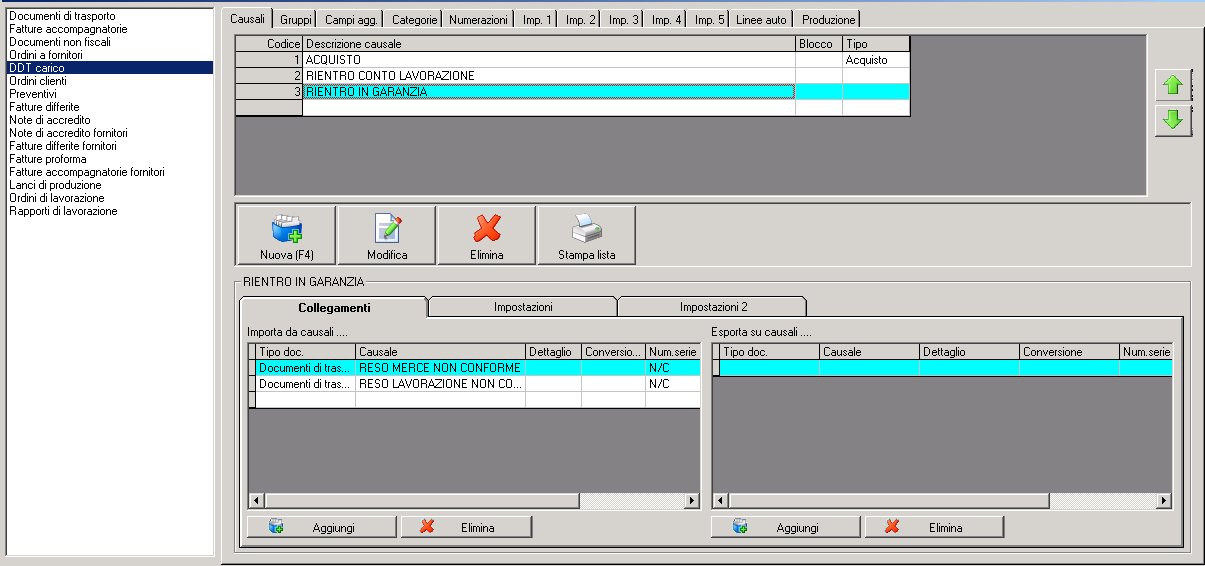
Task: Click Elimina under Importa da causali
Action: click(x=466, y=527)
